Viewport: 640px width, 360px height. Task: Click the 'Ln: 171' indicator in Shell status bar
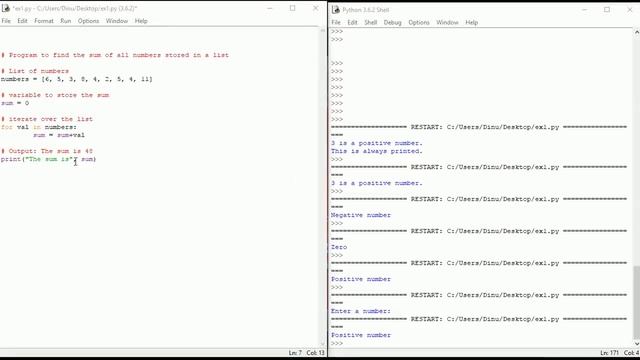click(x=609, y=353)
